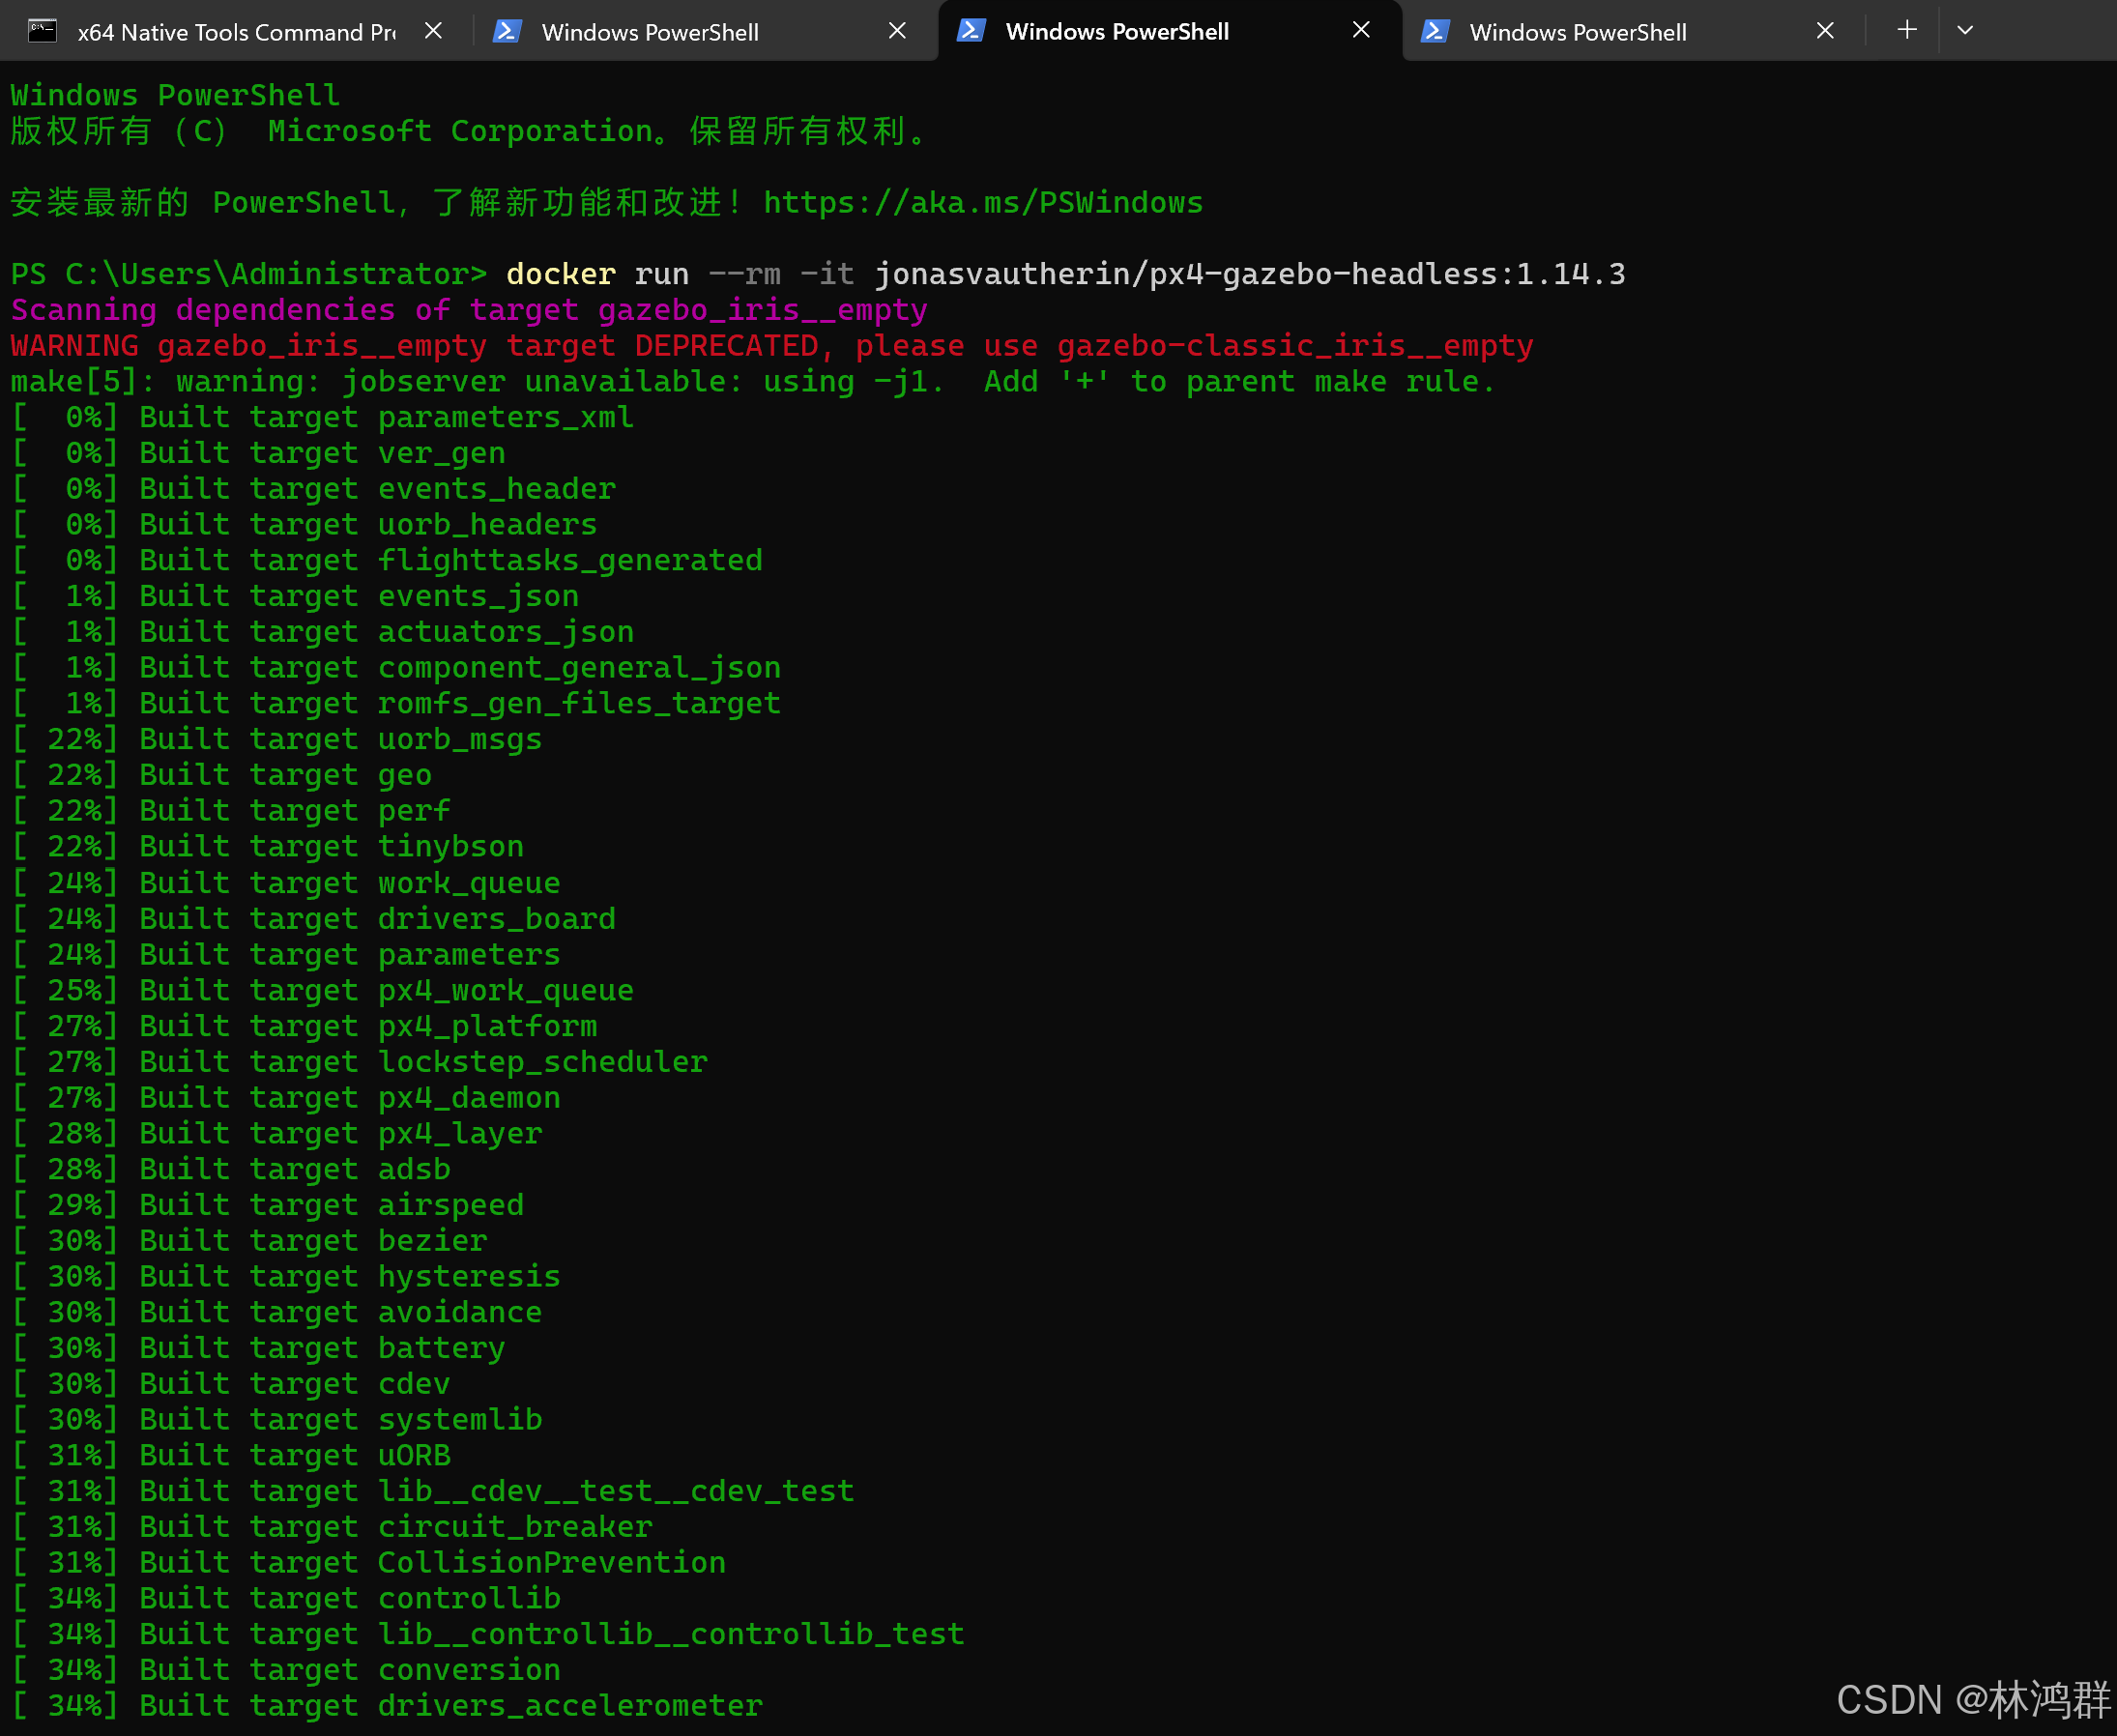Click 'Built target work_queue' line

click(286, 883)
